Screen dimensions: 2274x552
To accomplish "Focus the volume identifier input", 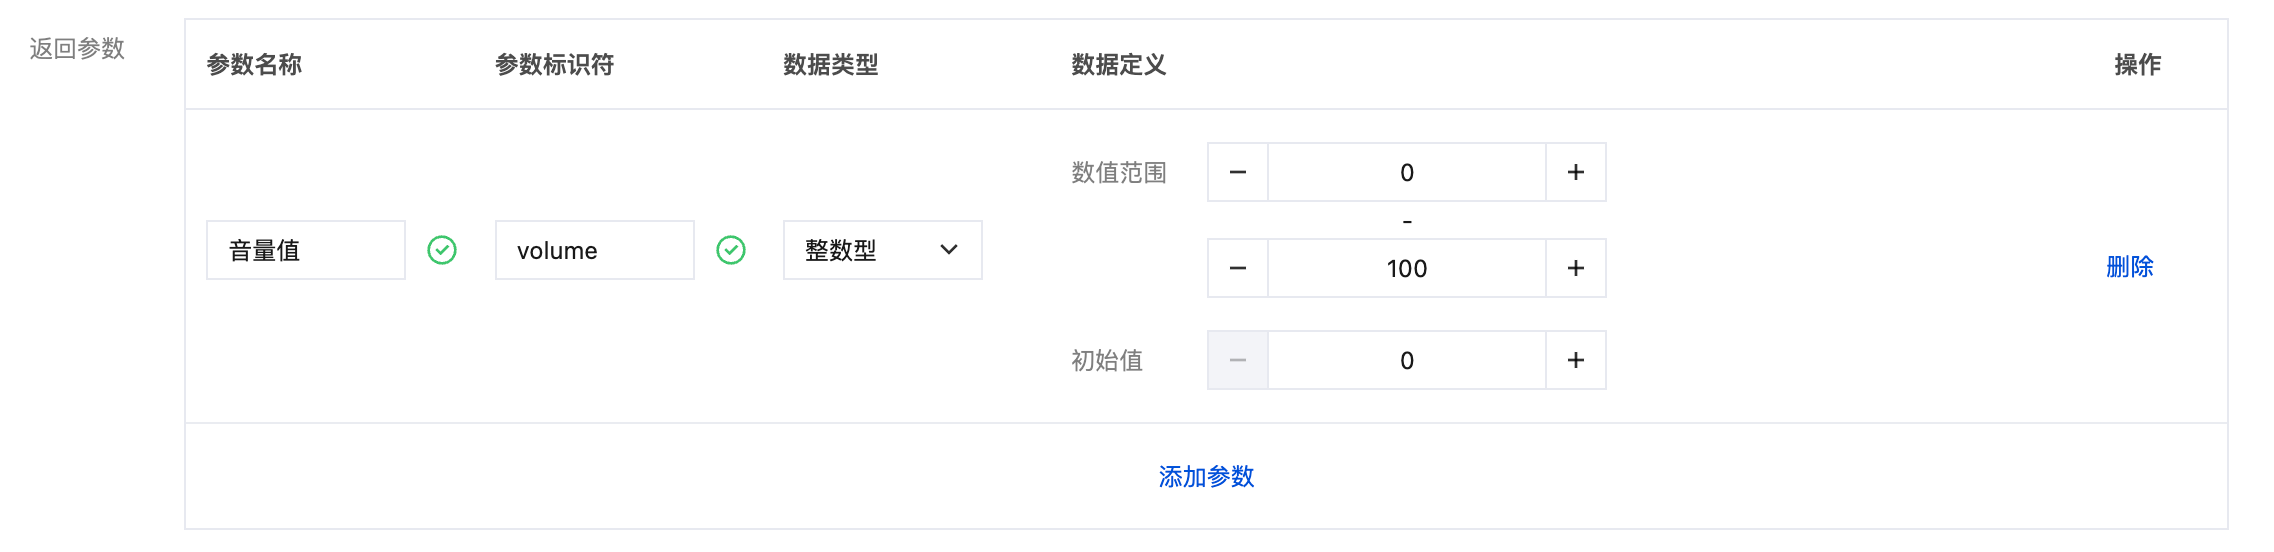I will (594, 250).
